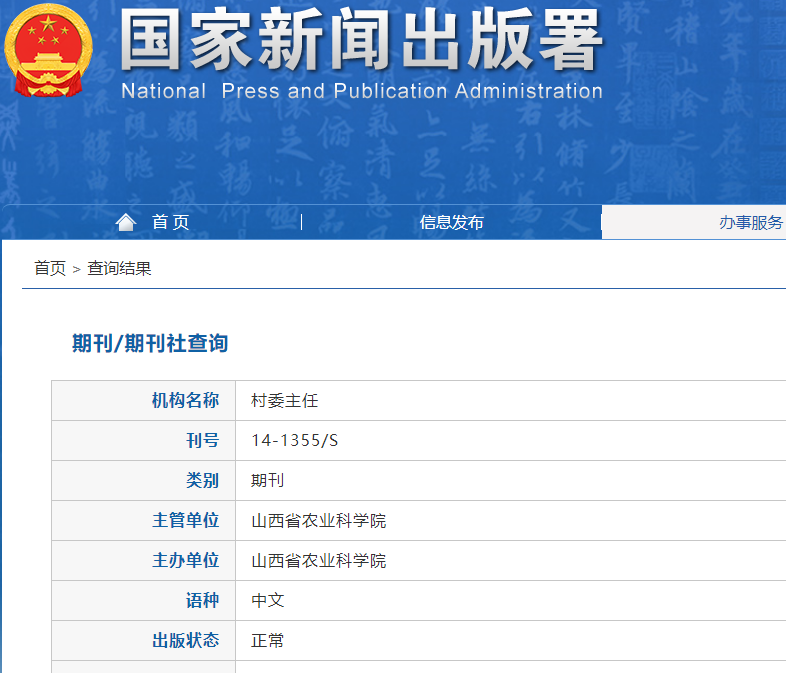This screenshot has height=673, width=786.
Task: Click the 机构名称 row label
Action: click(185, 400)
